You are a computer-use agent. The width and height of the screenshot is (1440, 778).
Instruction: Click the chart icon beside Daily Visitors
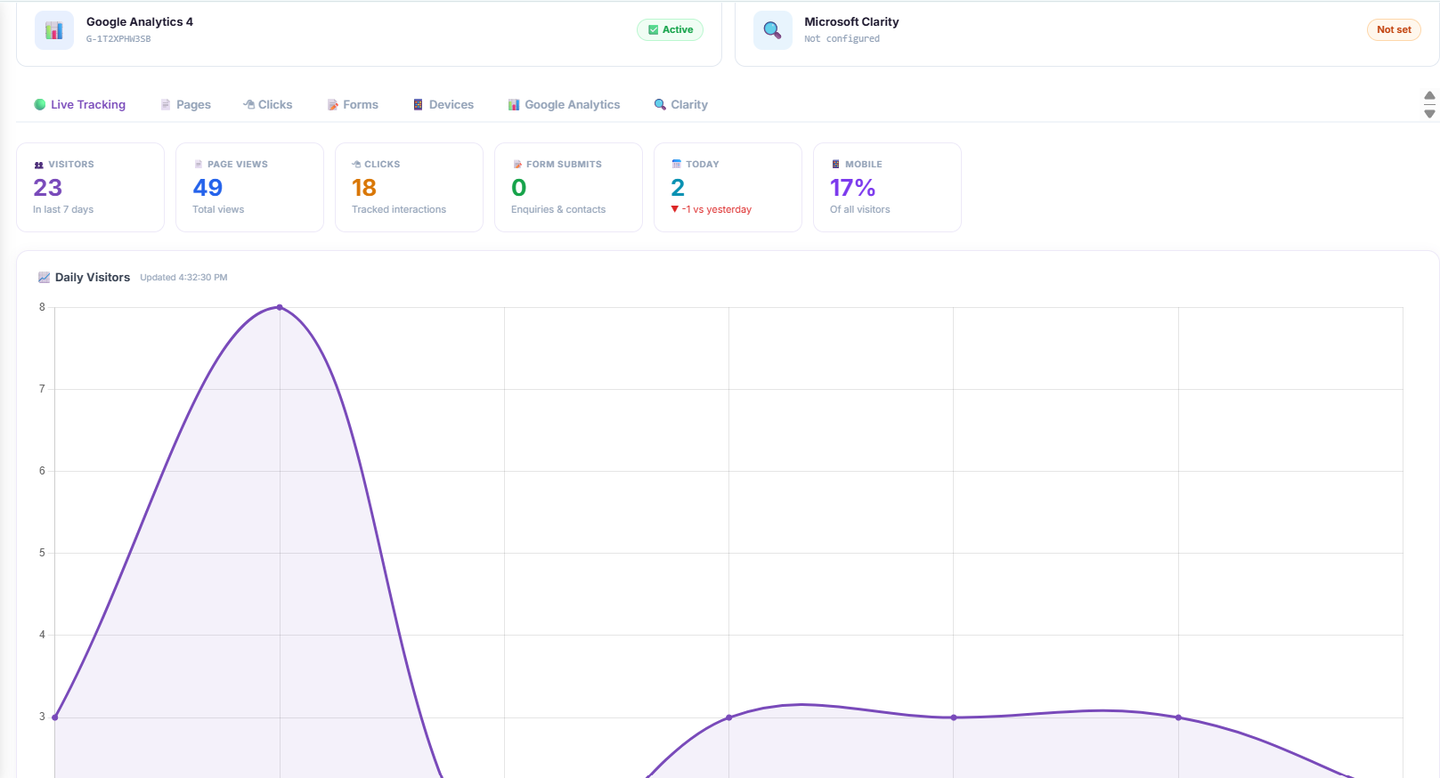point(44,277)
